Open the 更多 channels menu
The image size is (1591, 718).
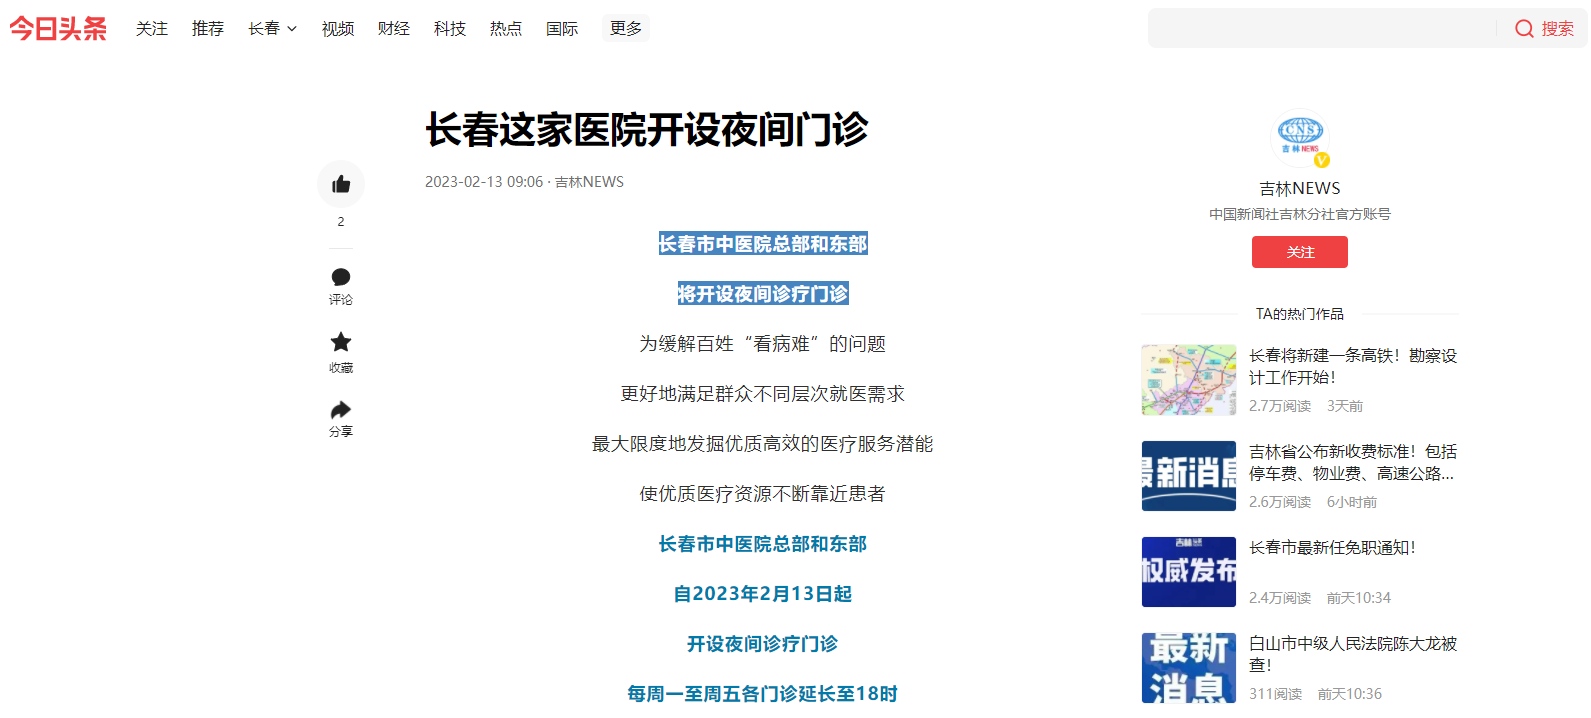(626, 29)
